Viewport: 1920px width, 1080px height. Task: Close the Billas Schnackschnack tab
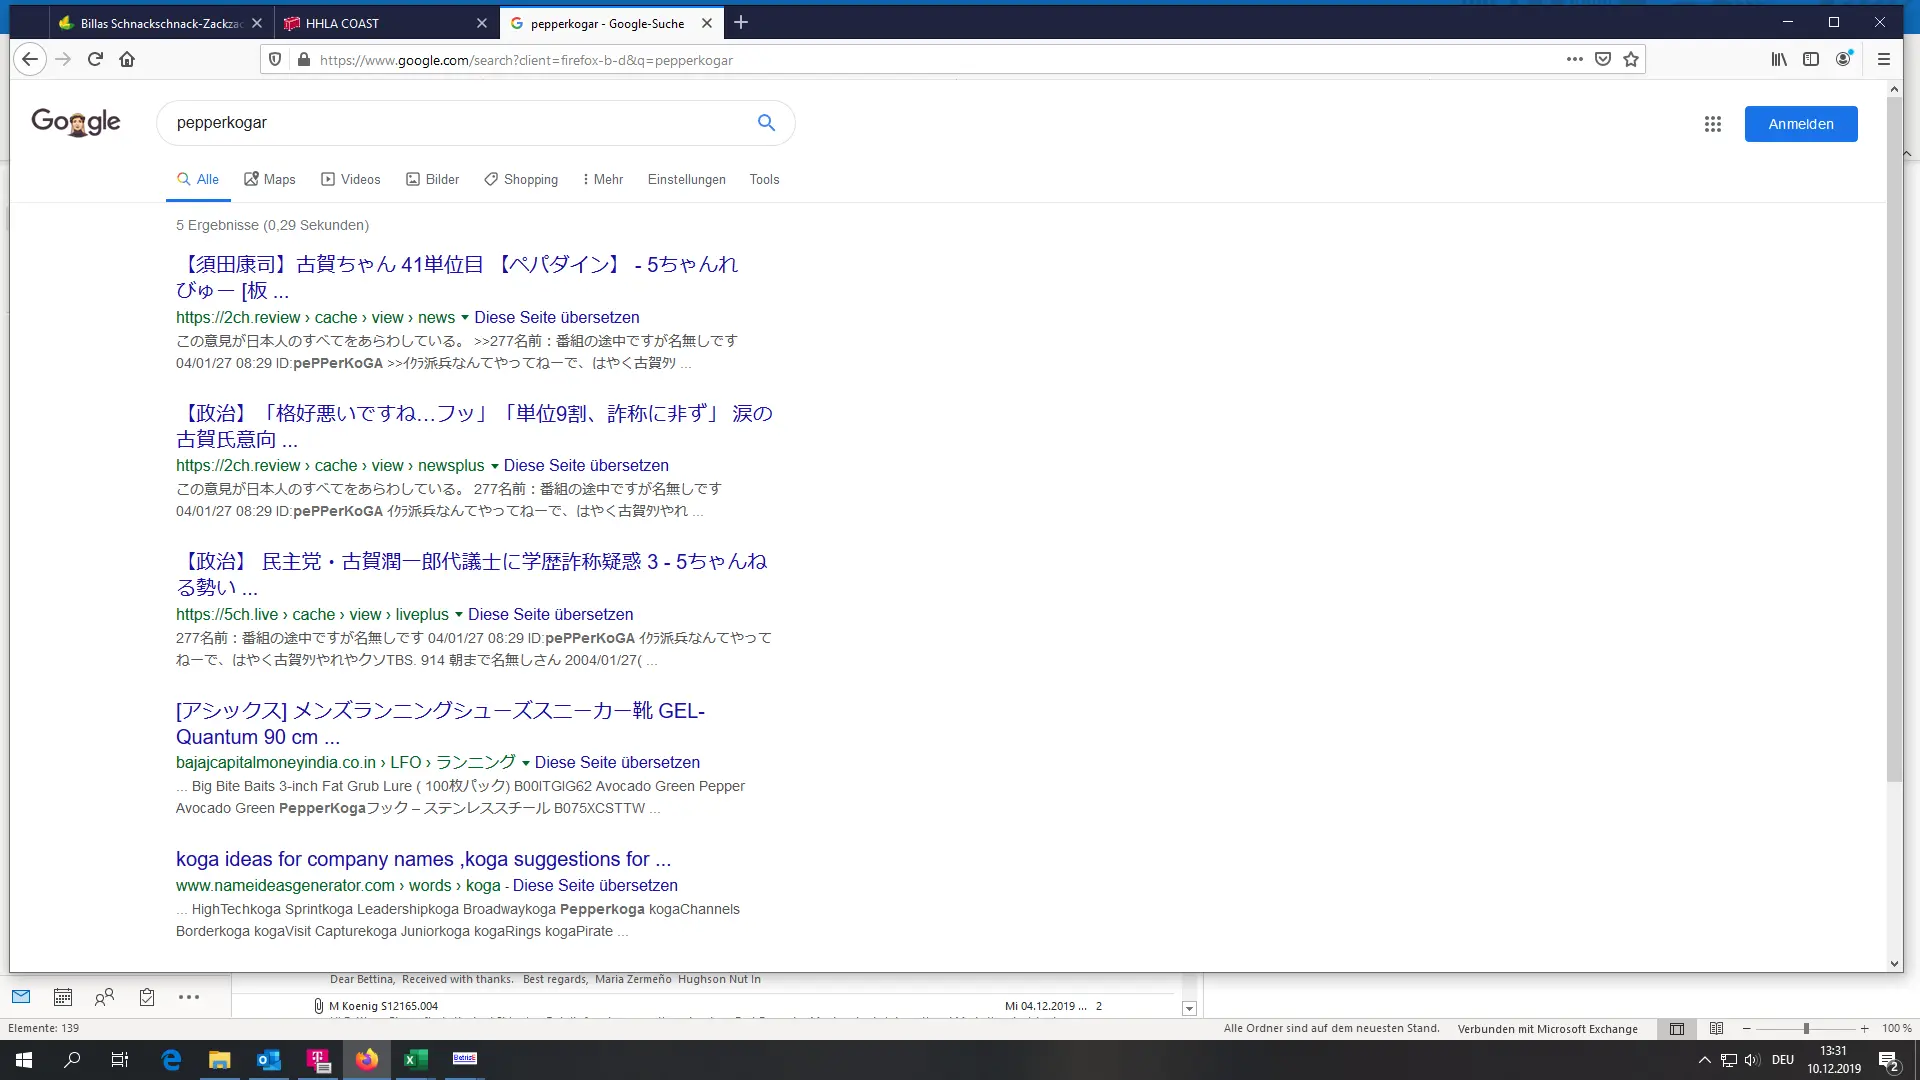(x=257, y=23)
